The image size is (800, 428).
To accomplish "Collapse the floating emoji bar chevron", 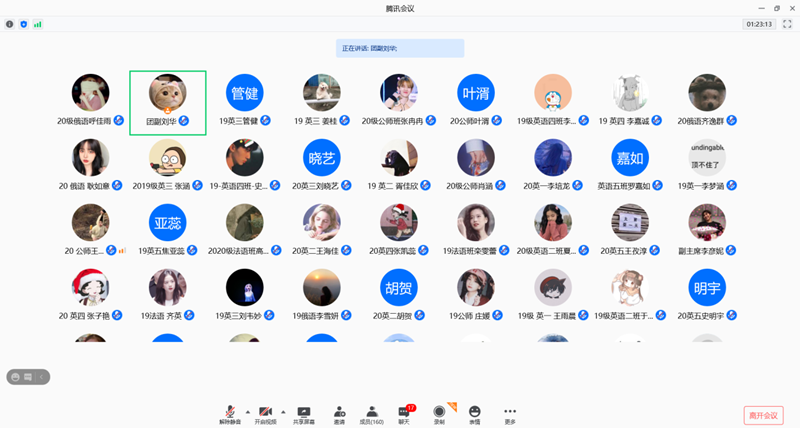I will coord(43,377).
